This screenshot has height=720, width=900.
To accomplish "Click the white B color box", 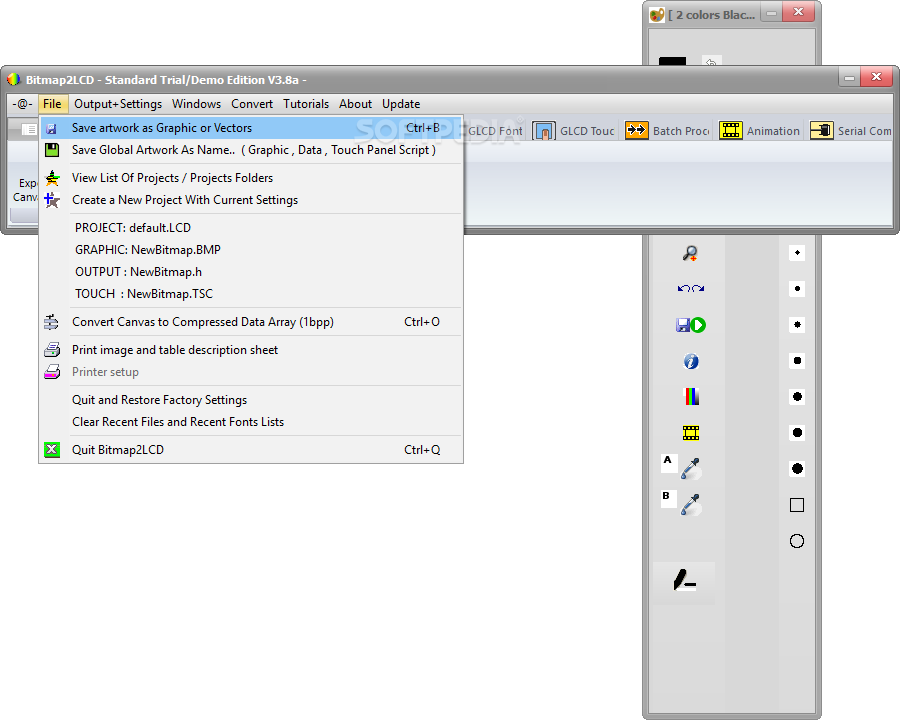I will pos(668,500).
